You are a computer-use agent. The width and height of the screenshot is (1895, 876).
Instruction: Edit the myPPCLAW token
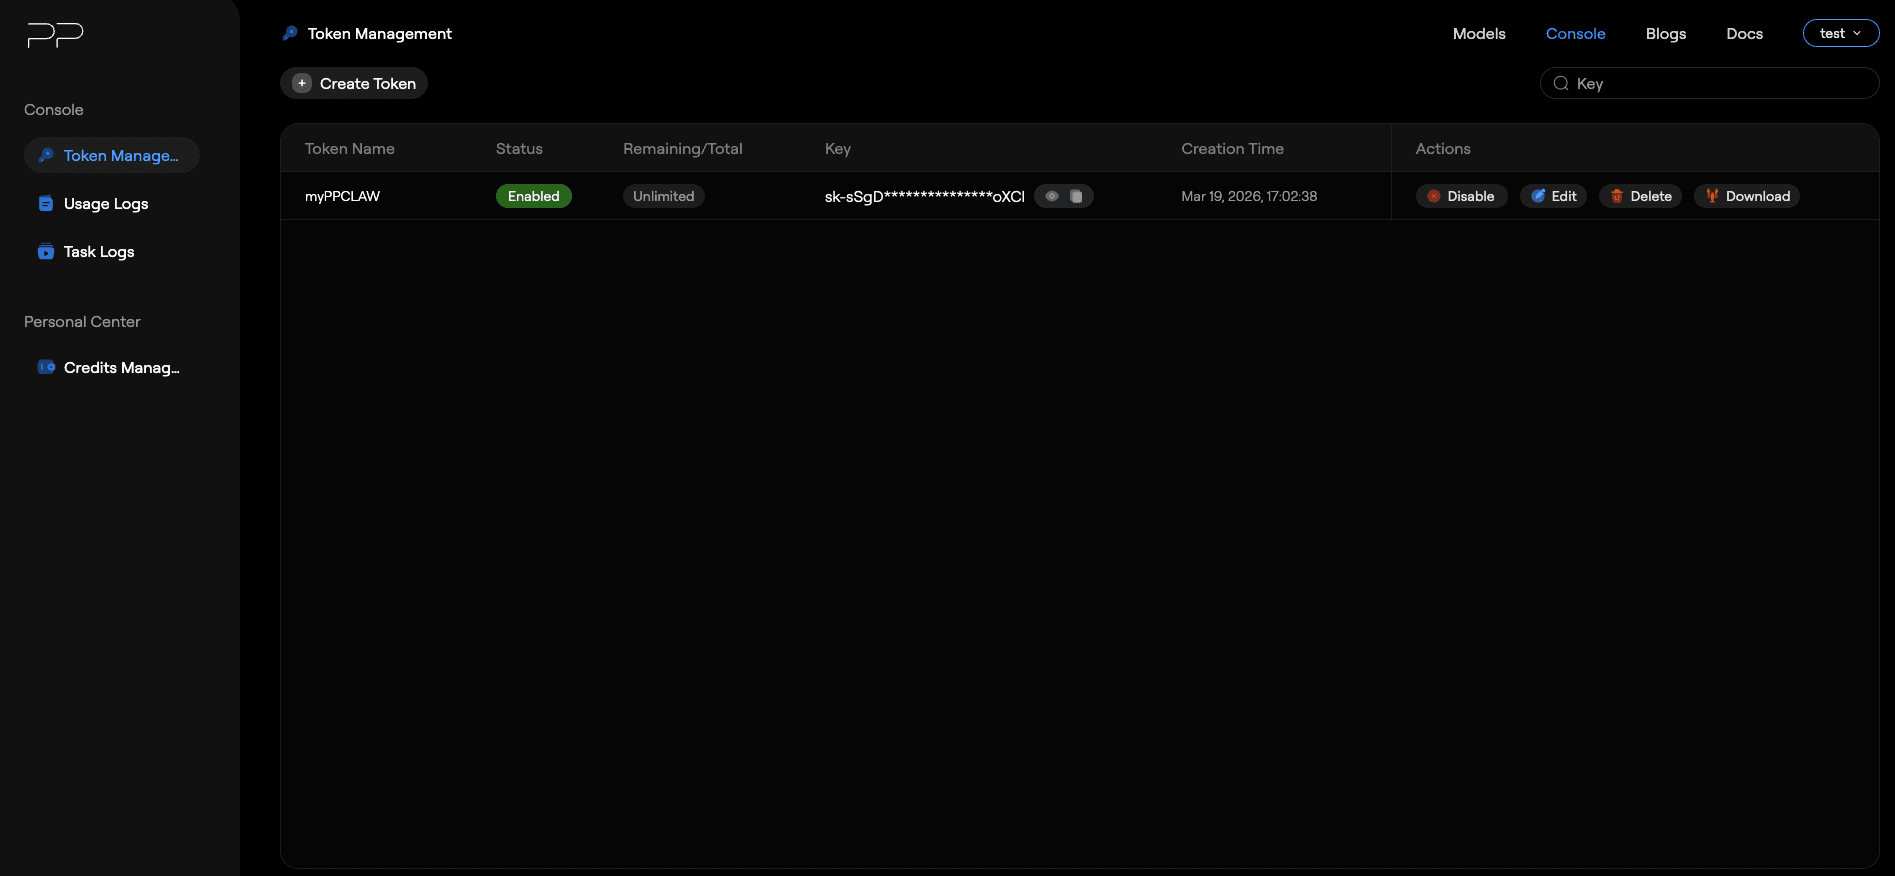pos(1553,196)
